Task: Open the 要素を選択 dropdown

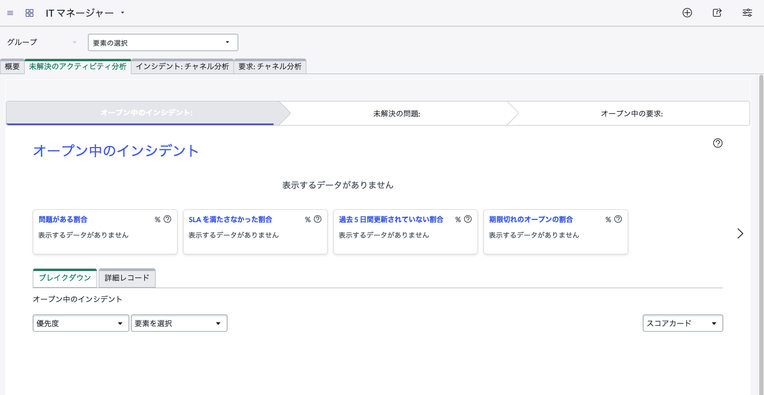Action: coord(179,323)
